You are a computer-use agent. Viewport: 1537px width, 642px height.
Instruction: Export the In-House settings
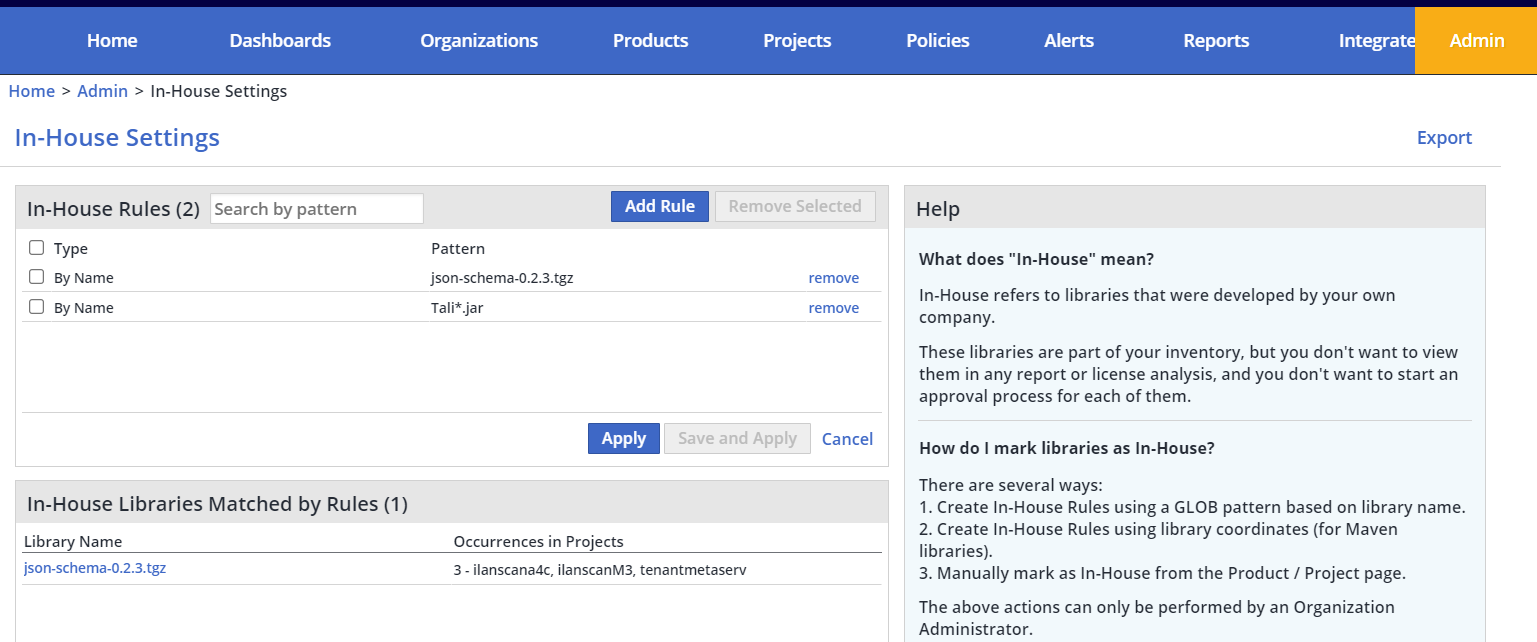[x=1444, y=138]
